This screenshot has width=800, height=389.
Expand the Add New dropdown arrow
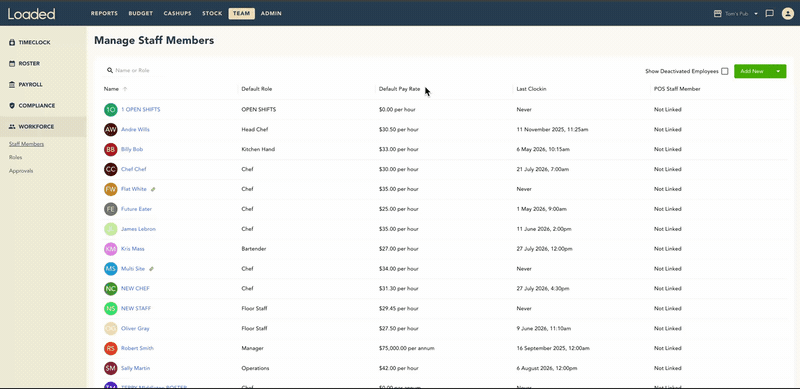778,71
